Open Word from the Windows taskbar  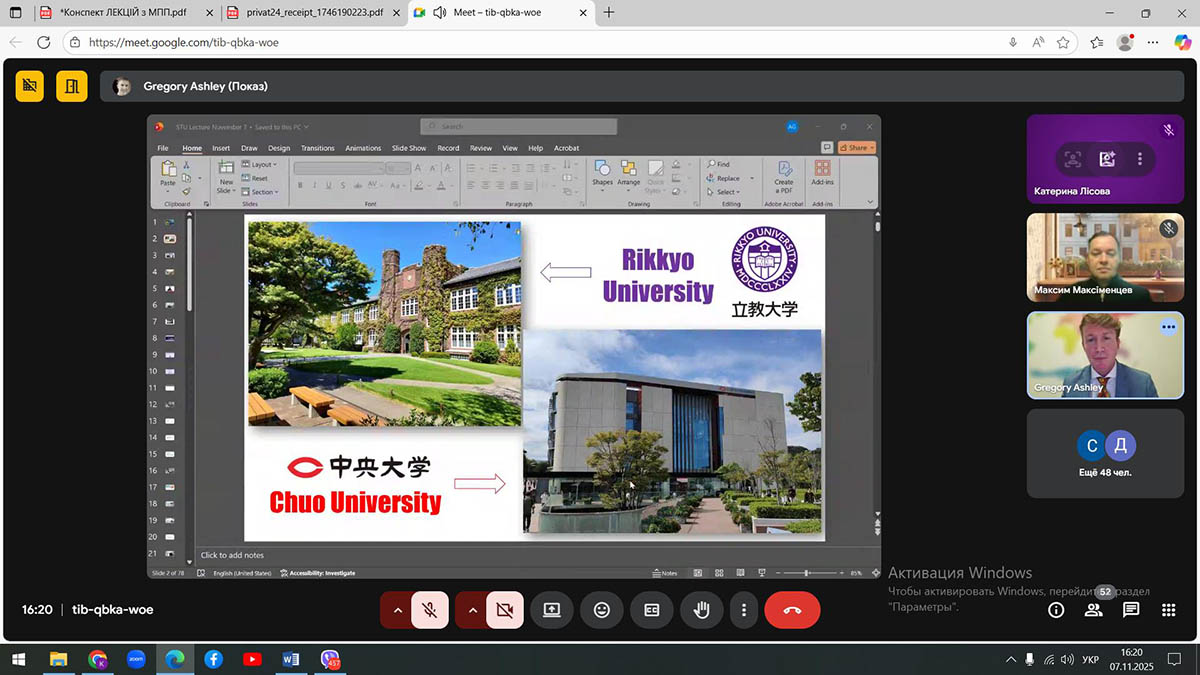(x=291, y=659)
